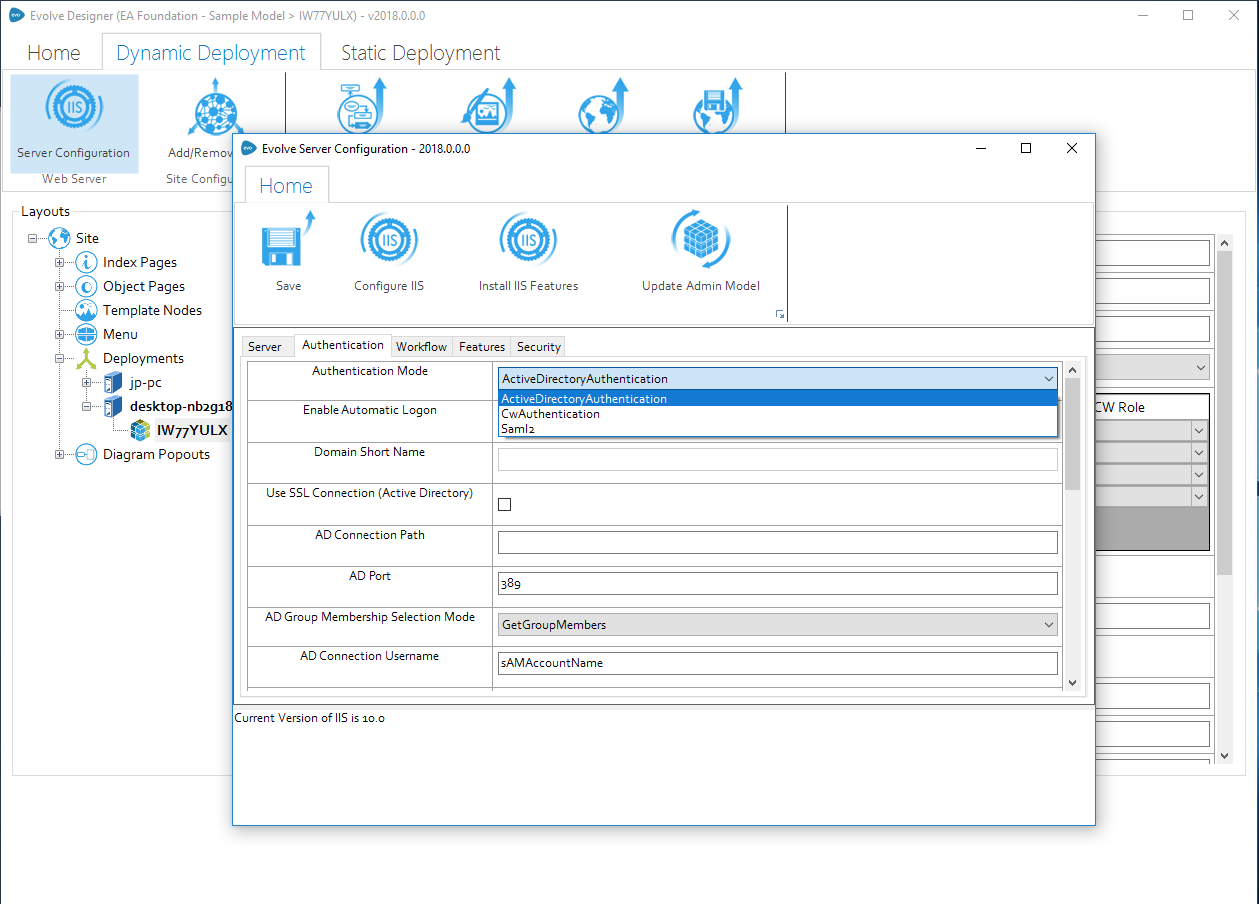The width and height of the screenshot is (1259, 904).
Task: Open the Security tab
Action: point(538,347)
